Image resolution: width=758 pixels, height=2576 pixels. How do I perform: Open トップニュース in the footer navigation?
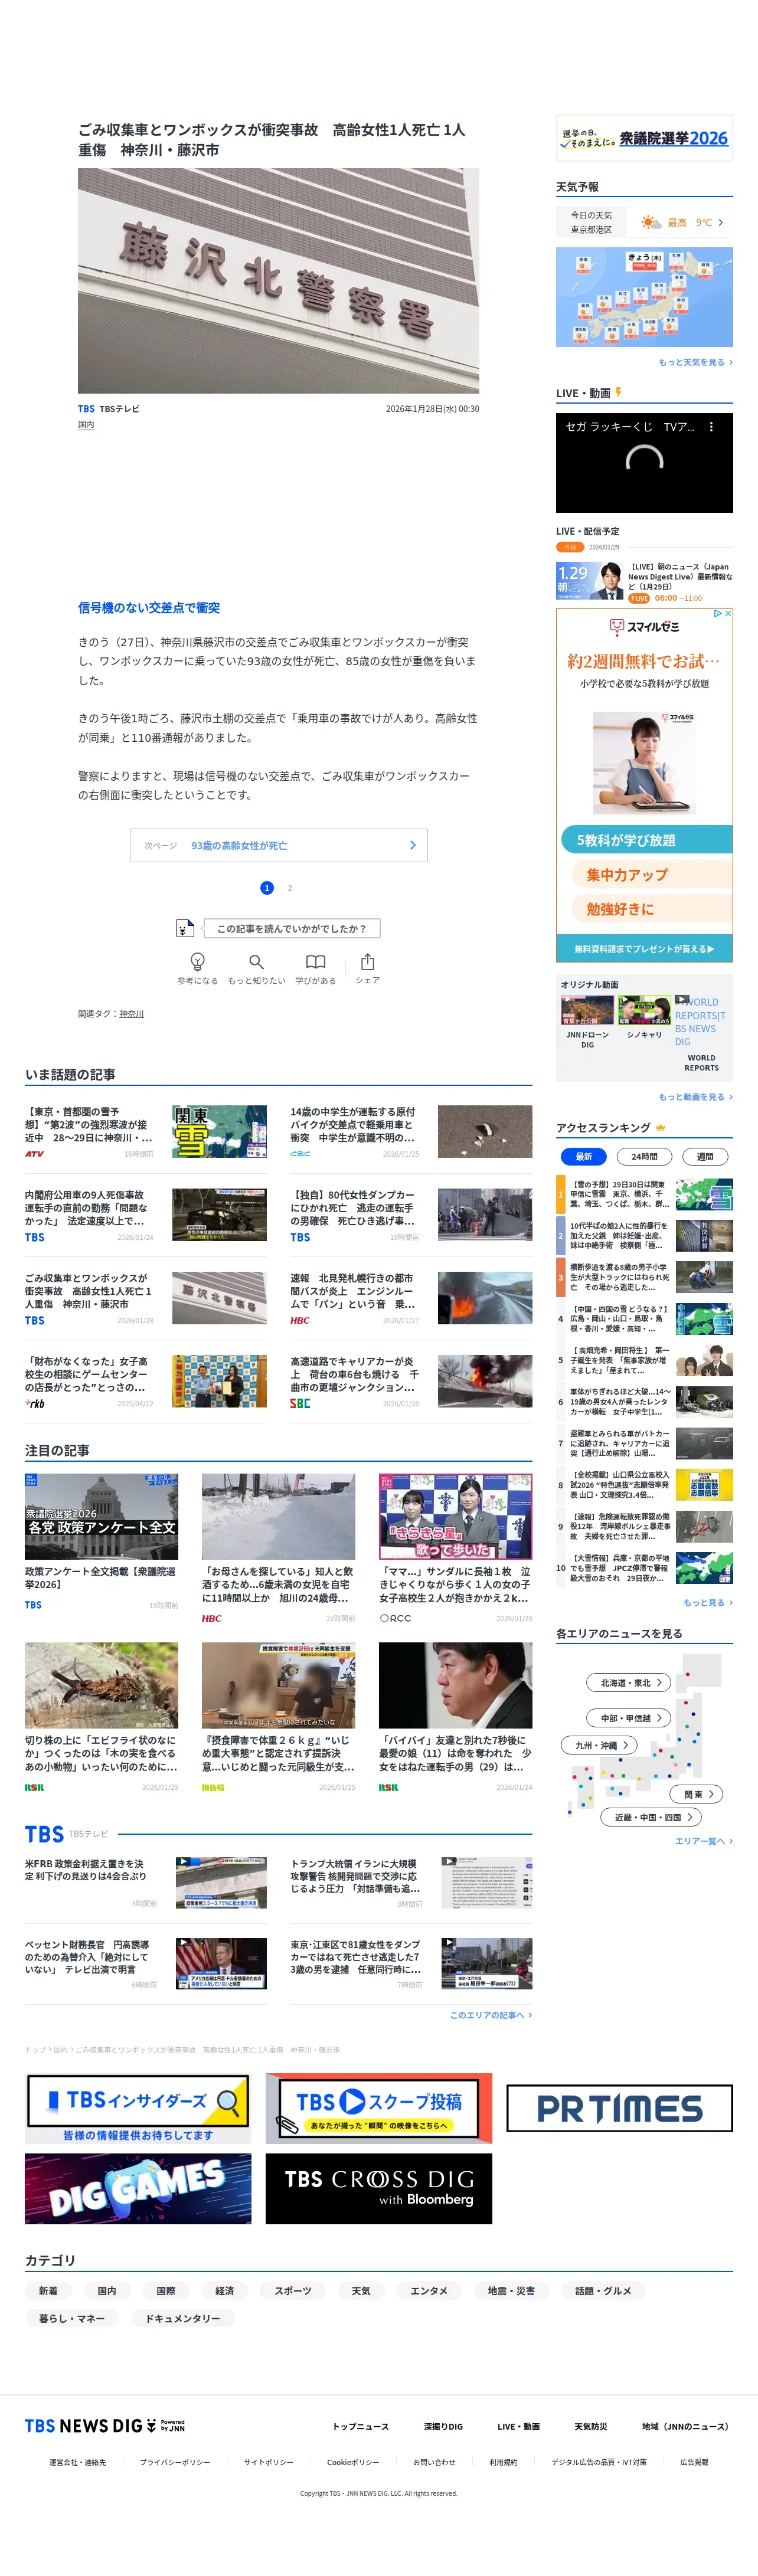pos(361,2426)
